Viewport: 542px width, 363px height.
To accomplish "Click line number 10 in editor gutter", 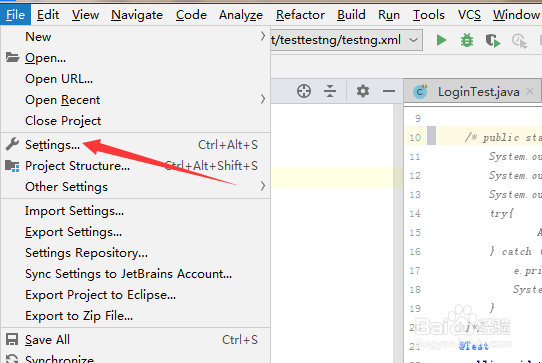I will tap(415, 138).
